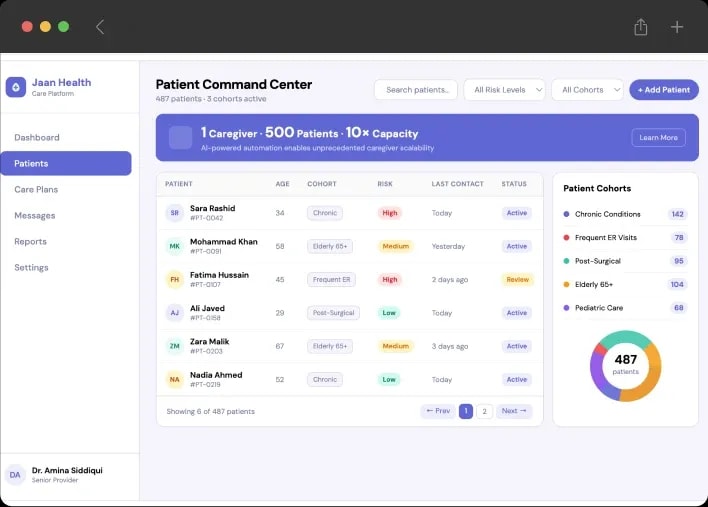Click the square icon in the caregiver banner

180,137
